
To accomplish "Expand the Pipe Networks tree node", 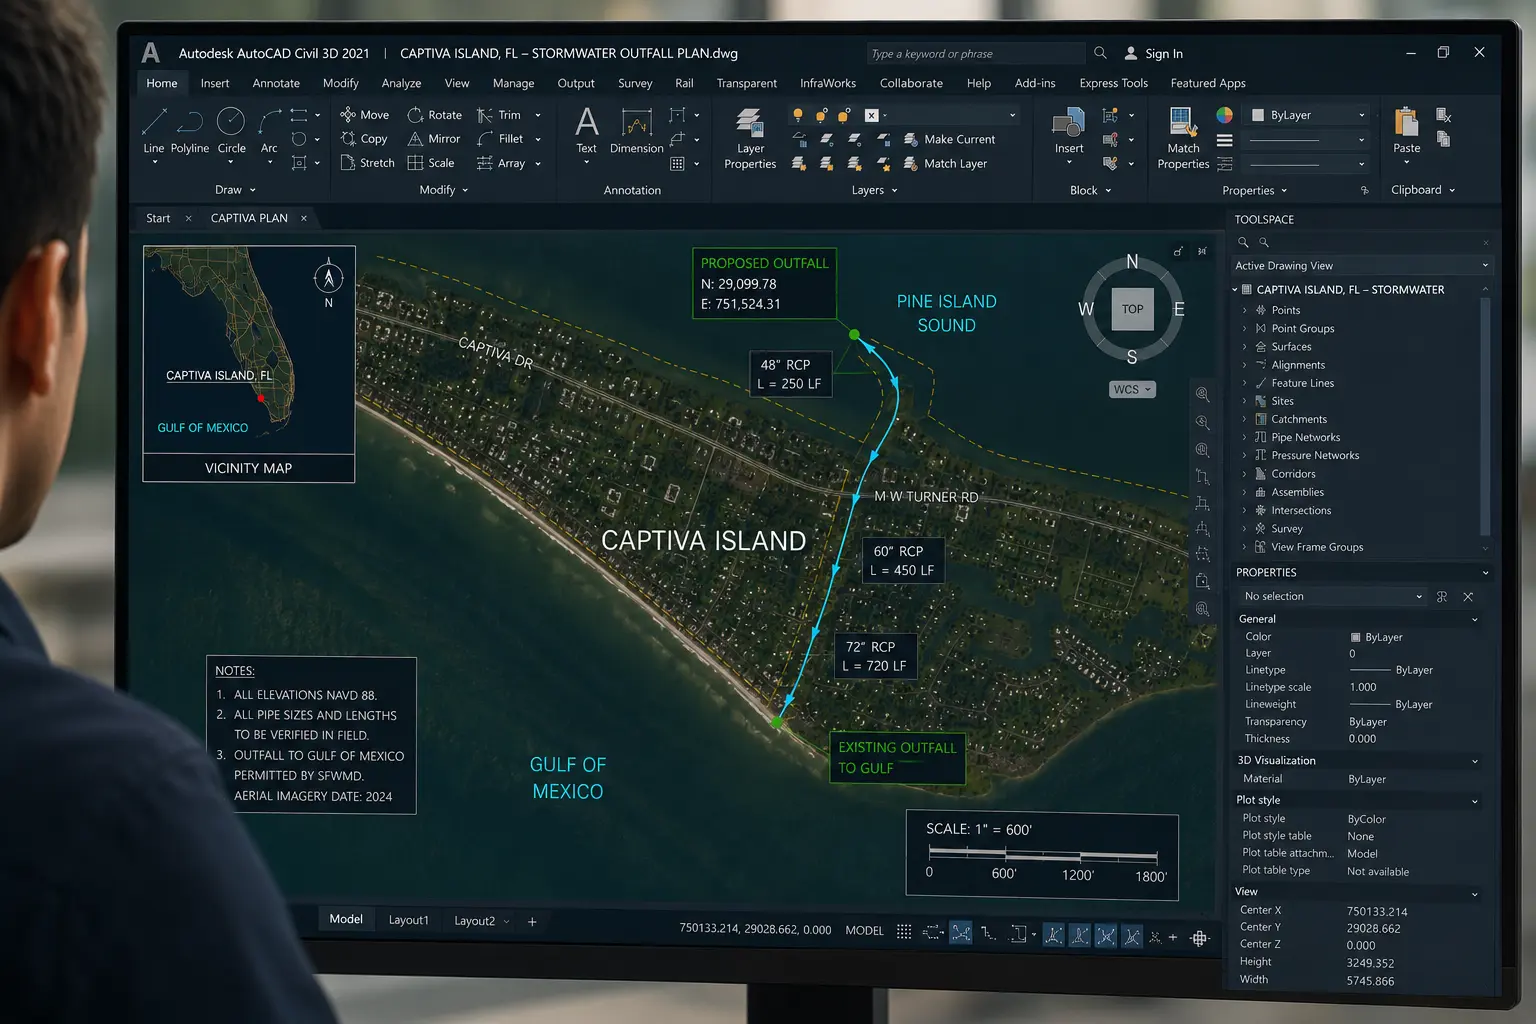I will 1244,438.
